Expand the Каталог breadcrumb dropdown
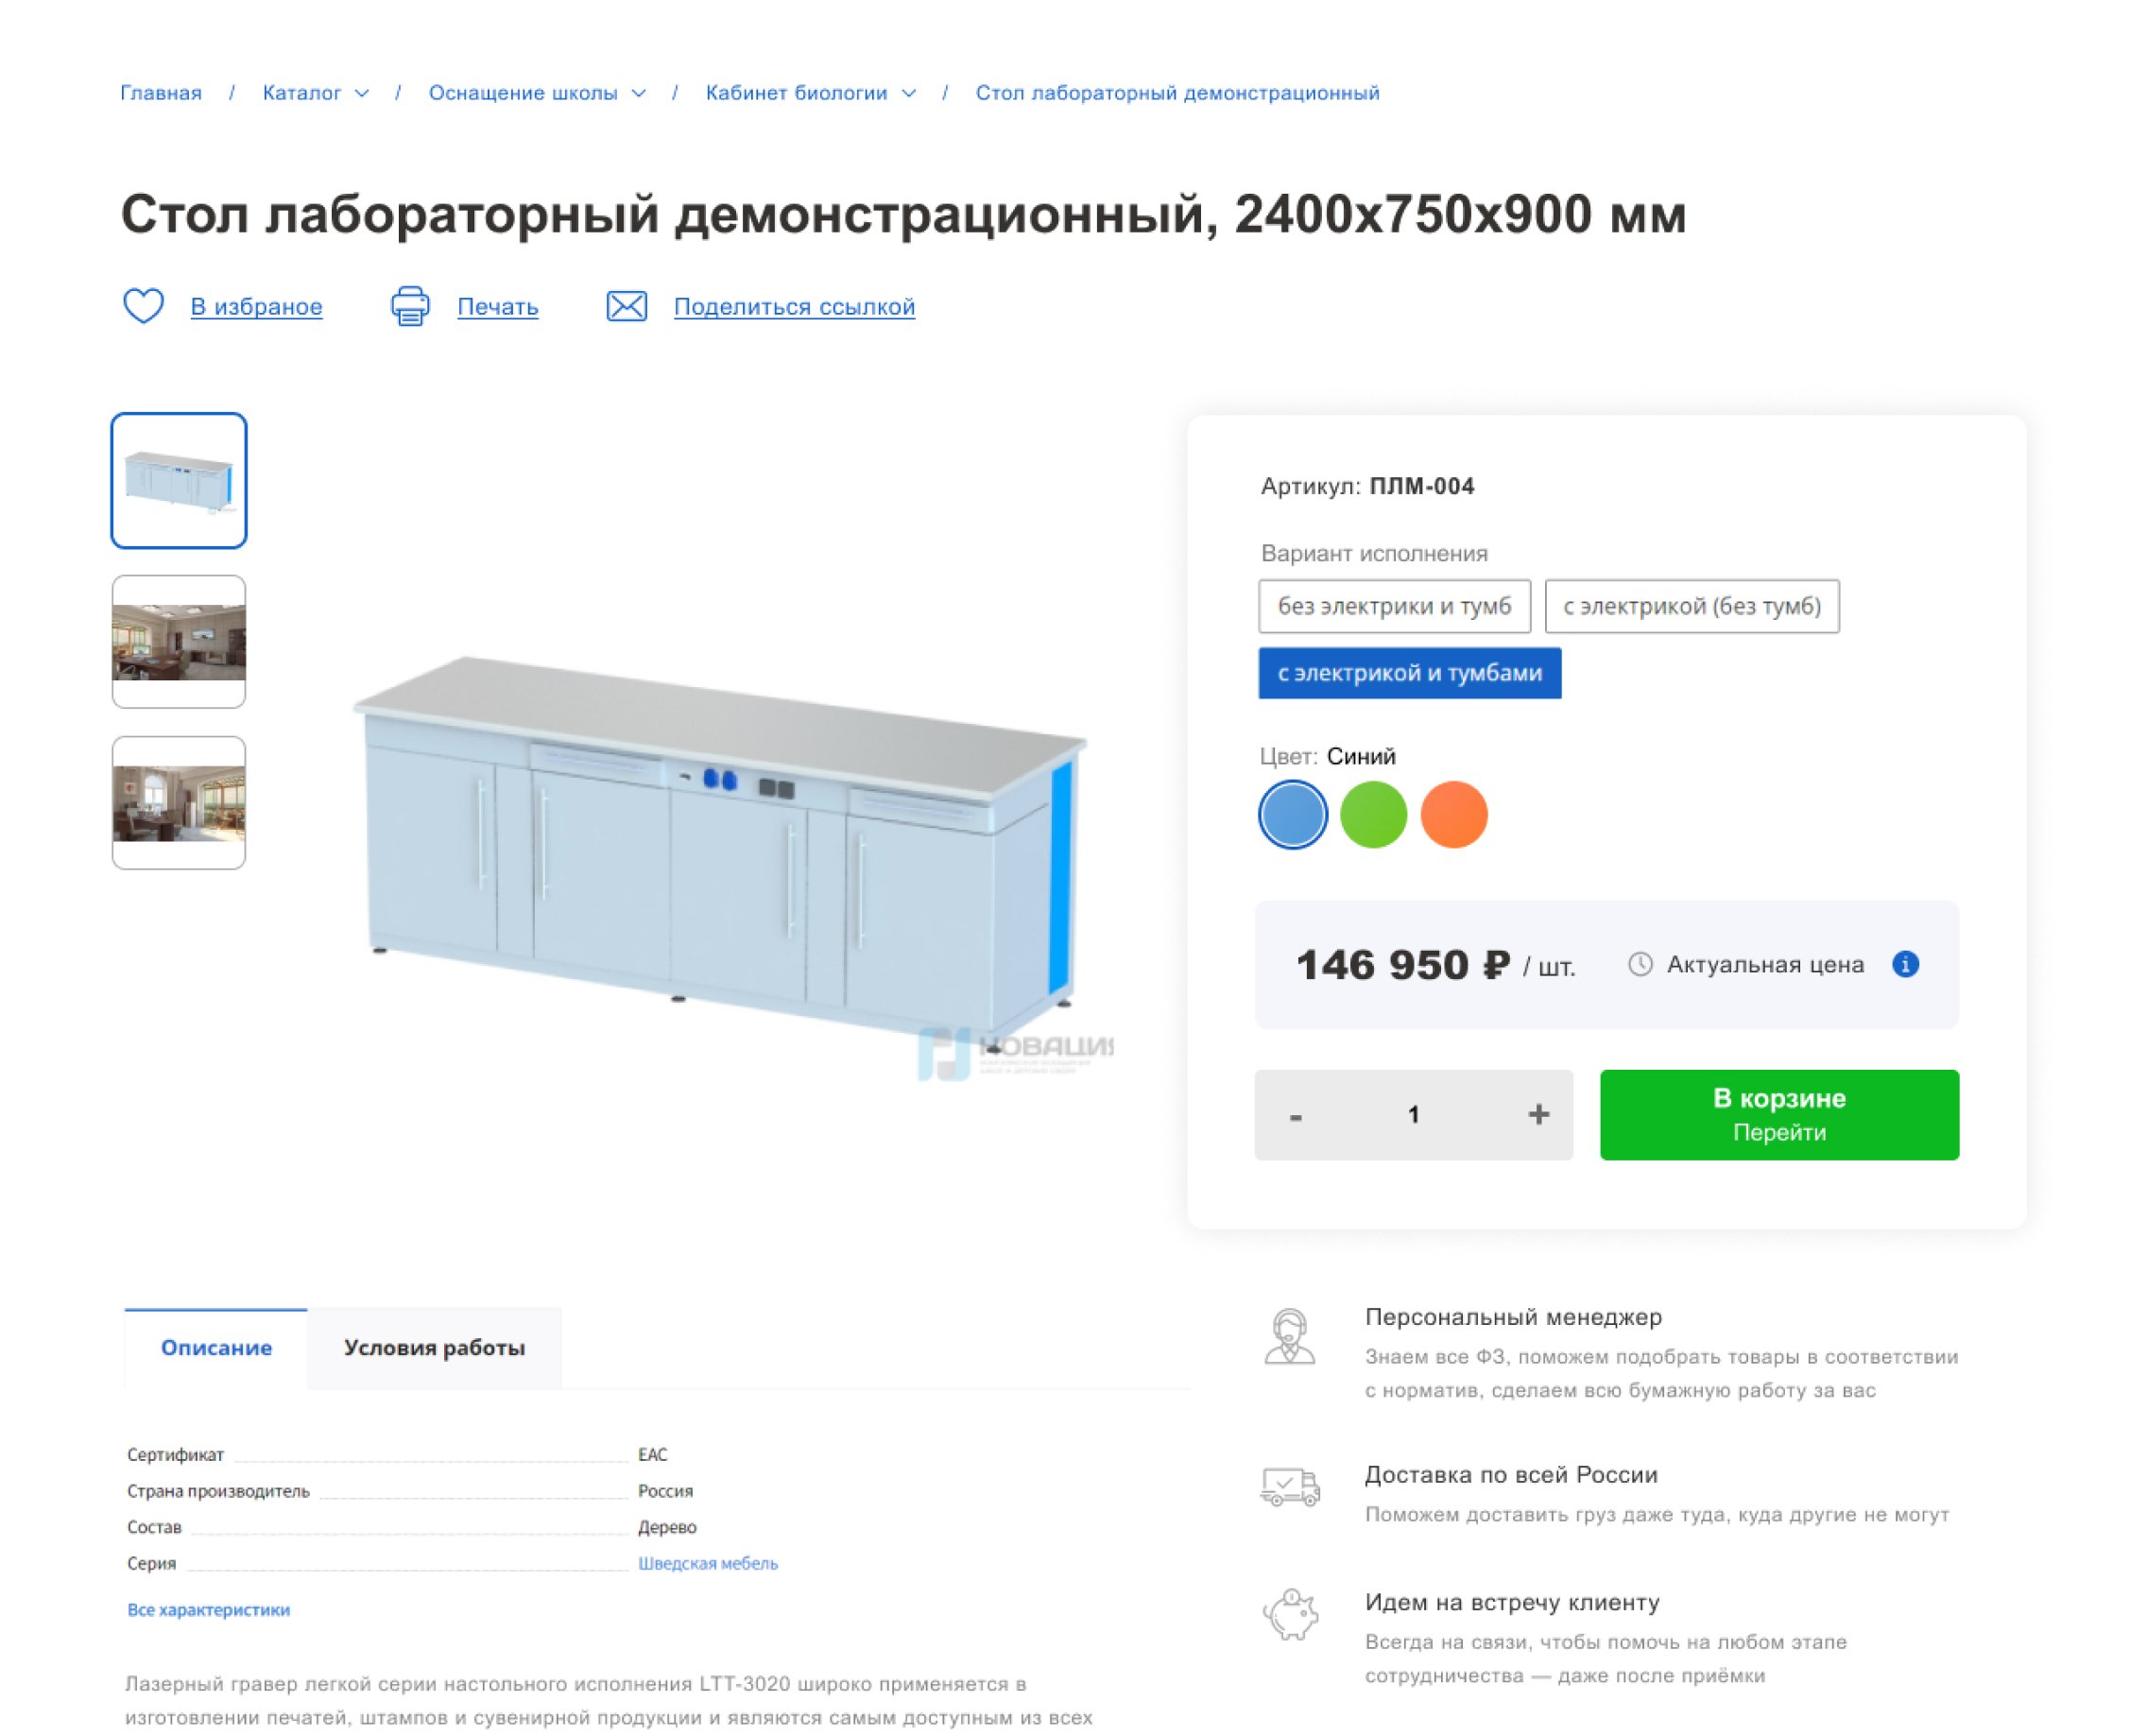Image resolution: width=2147 pixels, height=1736 pixels. [x=362, y=93]
